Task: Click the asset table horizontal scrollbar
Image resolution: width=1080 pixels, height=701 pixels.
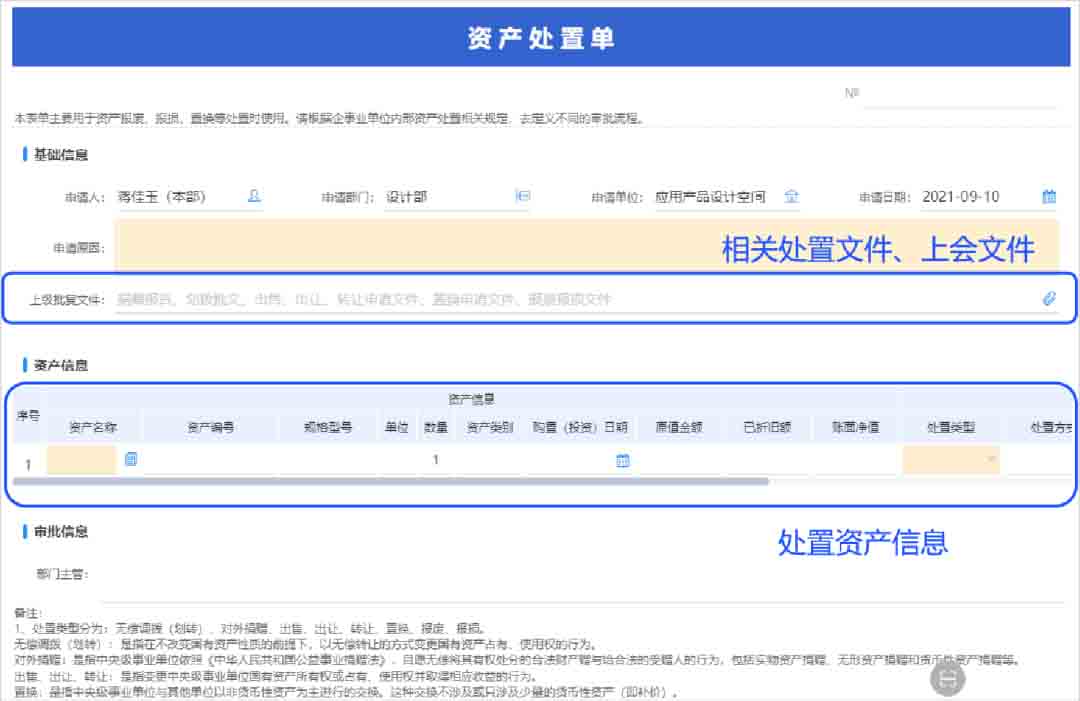Action: coord(391,481)
